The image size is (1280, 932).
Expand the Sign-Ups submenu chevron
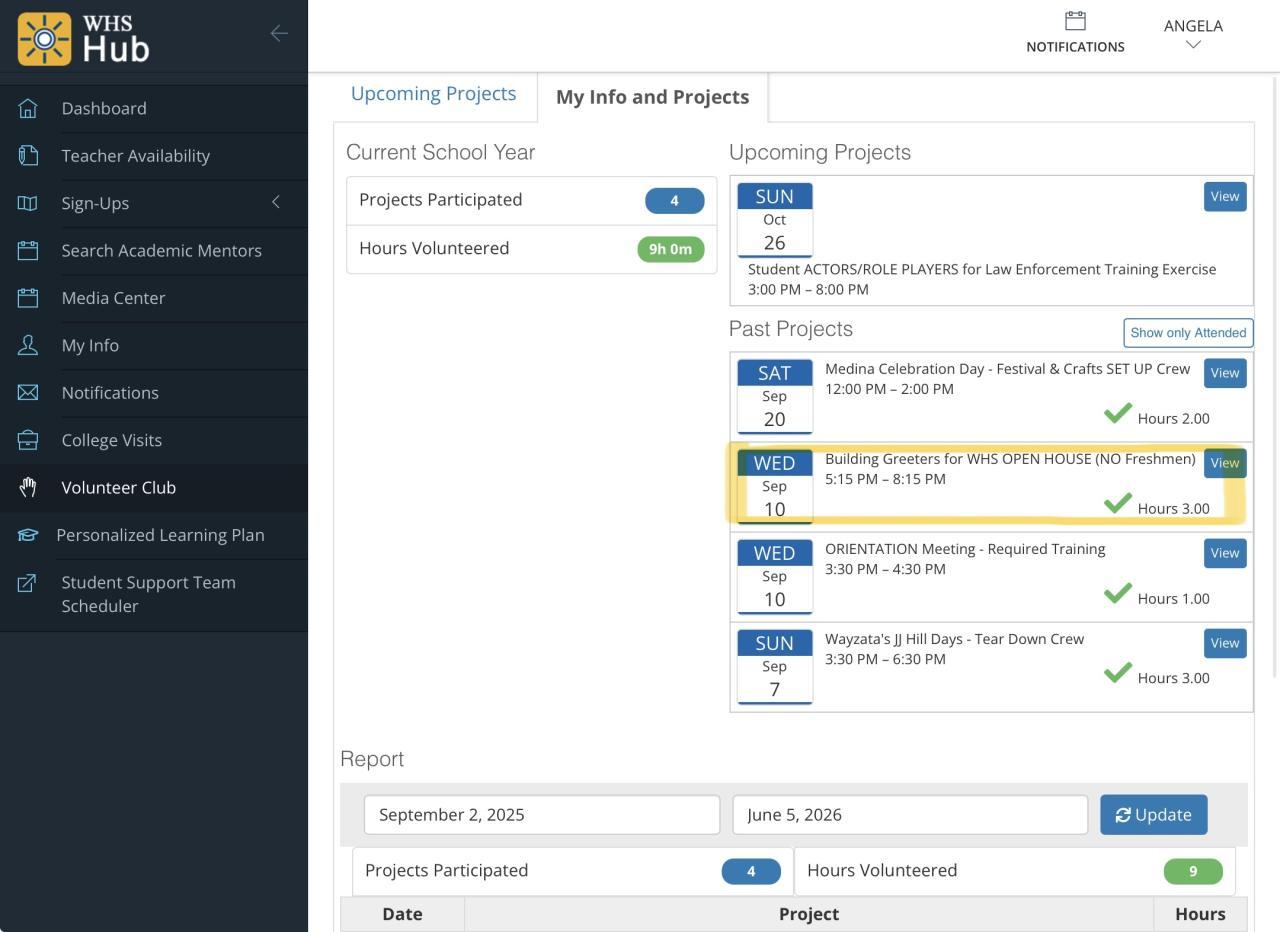[276, 202]
